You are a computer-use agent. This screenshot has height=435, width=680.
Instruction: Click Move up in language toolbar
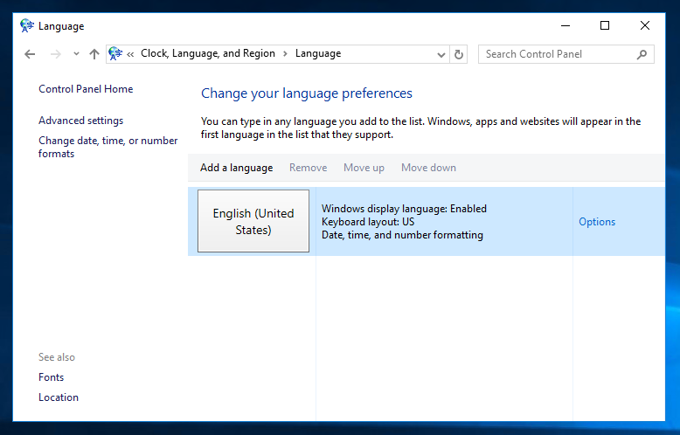364,168
